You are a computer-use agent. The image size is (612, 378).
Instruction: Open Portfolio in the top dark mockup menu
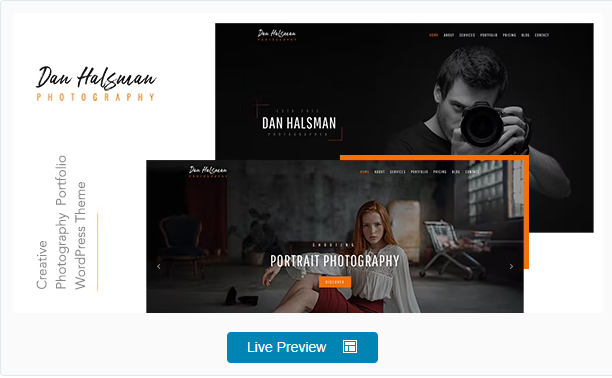(x=489, y=35)
